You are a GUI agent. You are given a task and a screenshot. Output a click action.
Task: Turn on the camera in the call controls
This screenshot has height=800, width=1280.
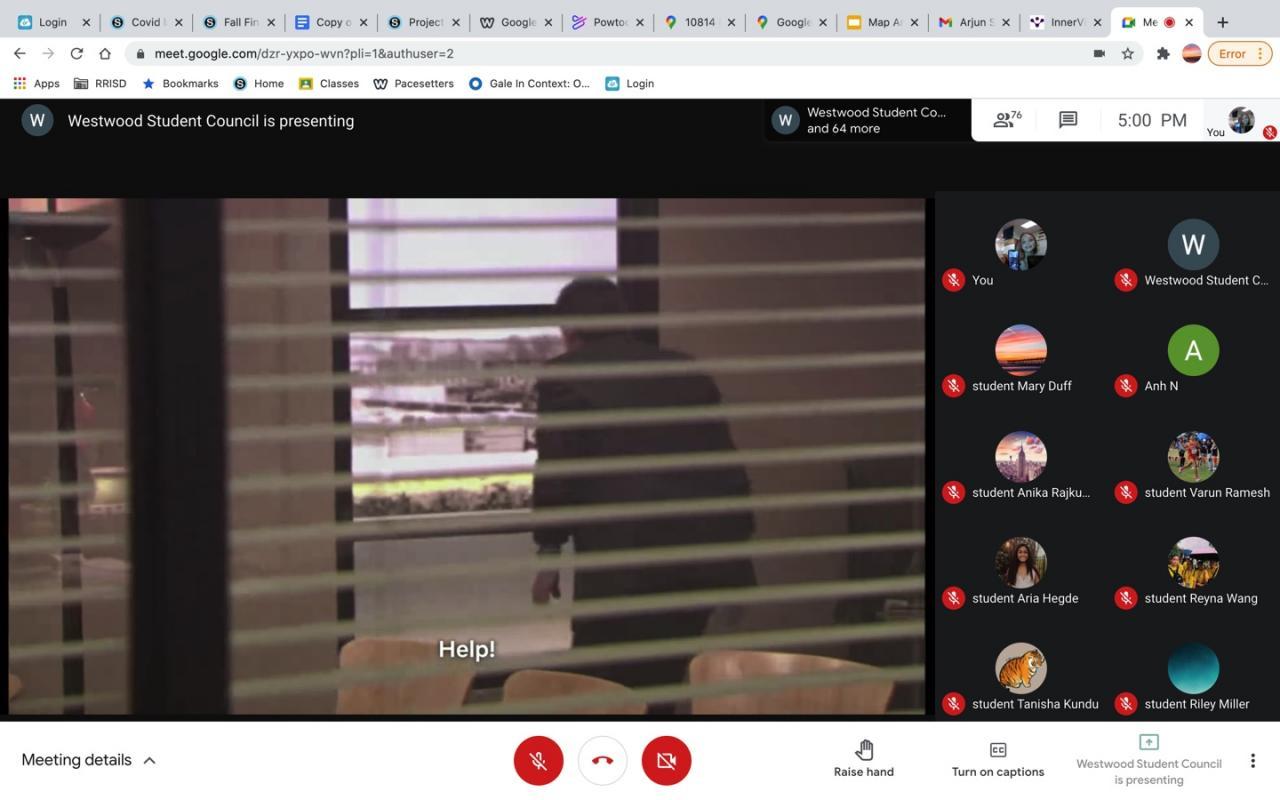tap(666, 761)
